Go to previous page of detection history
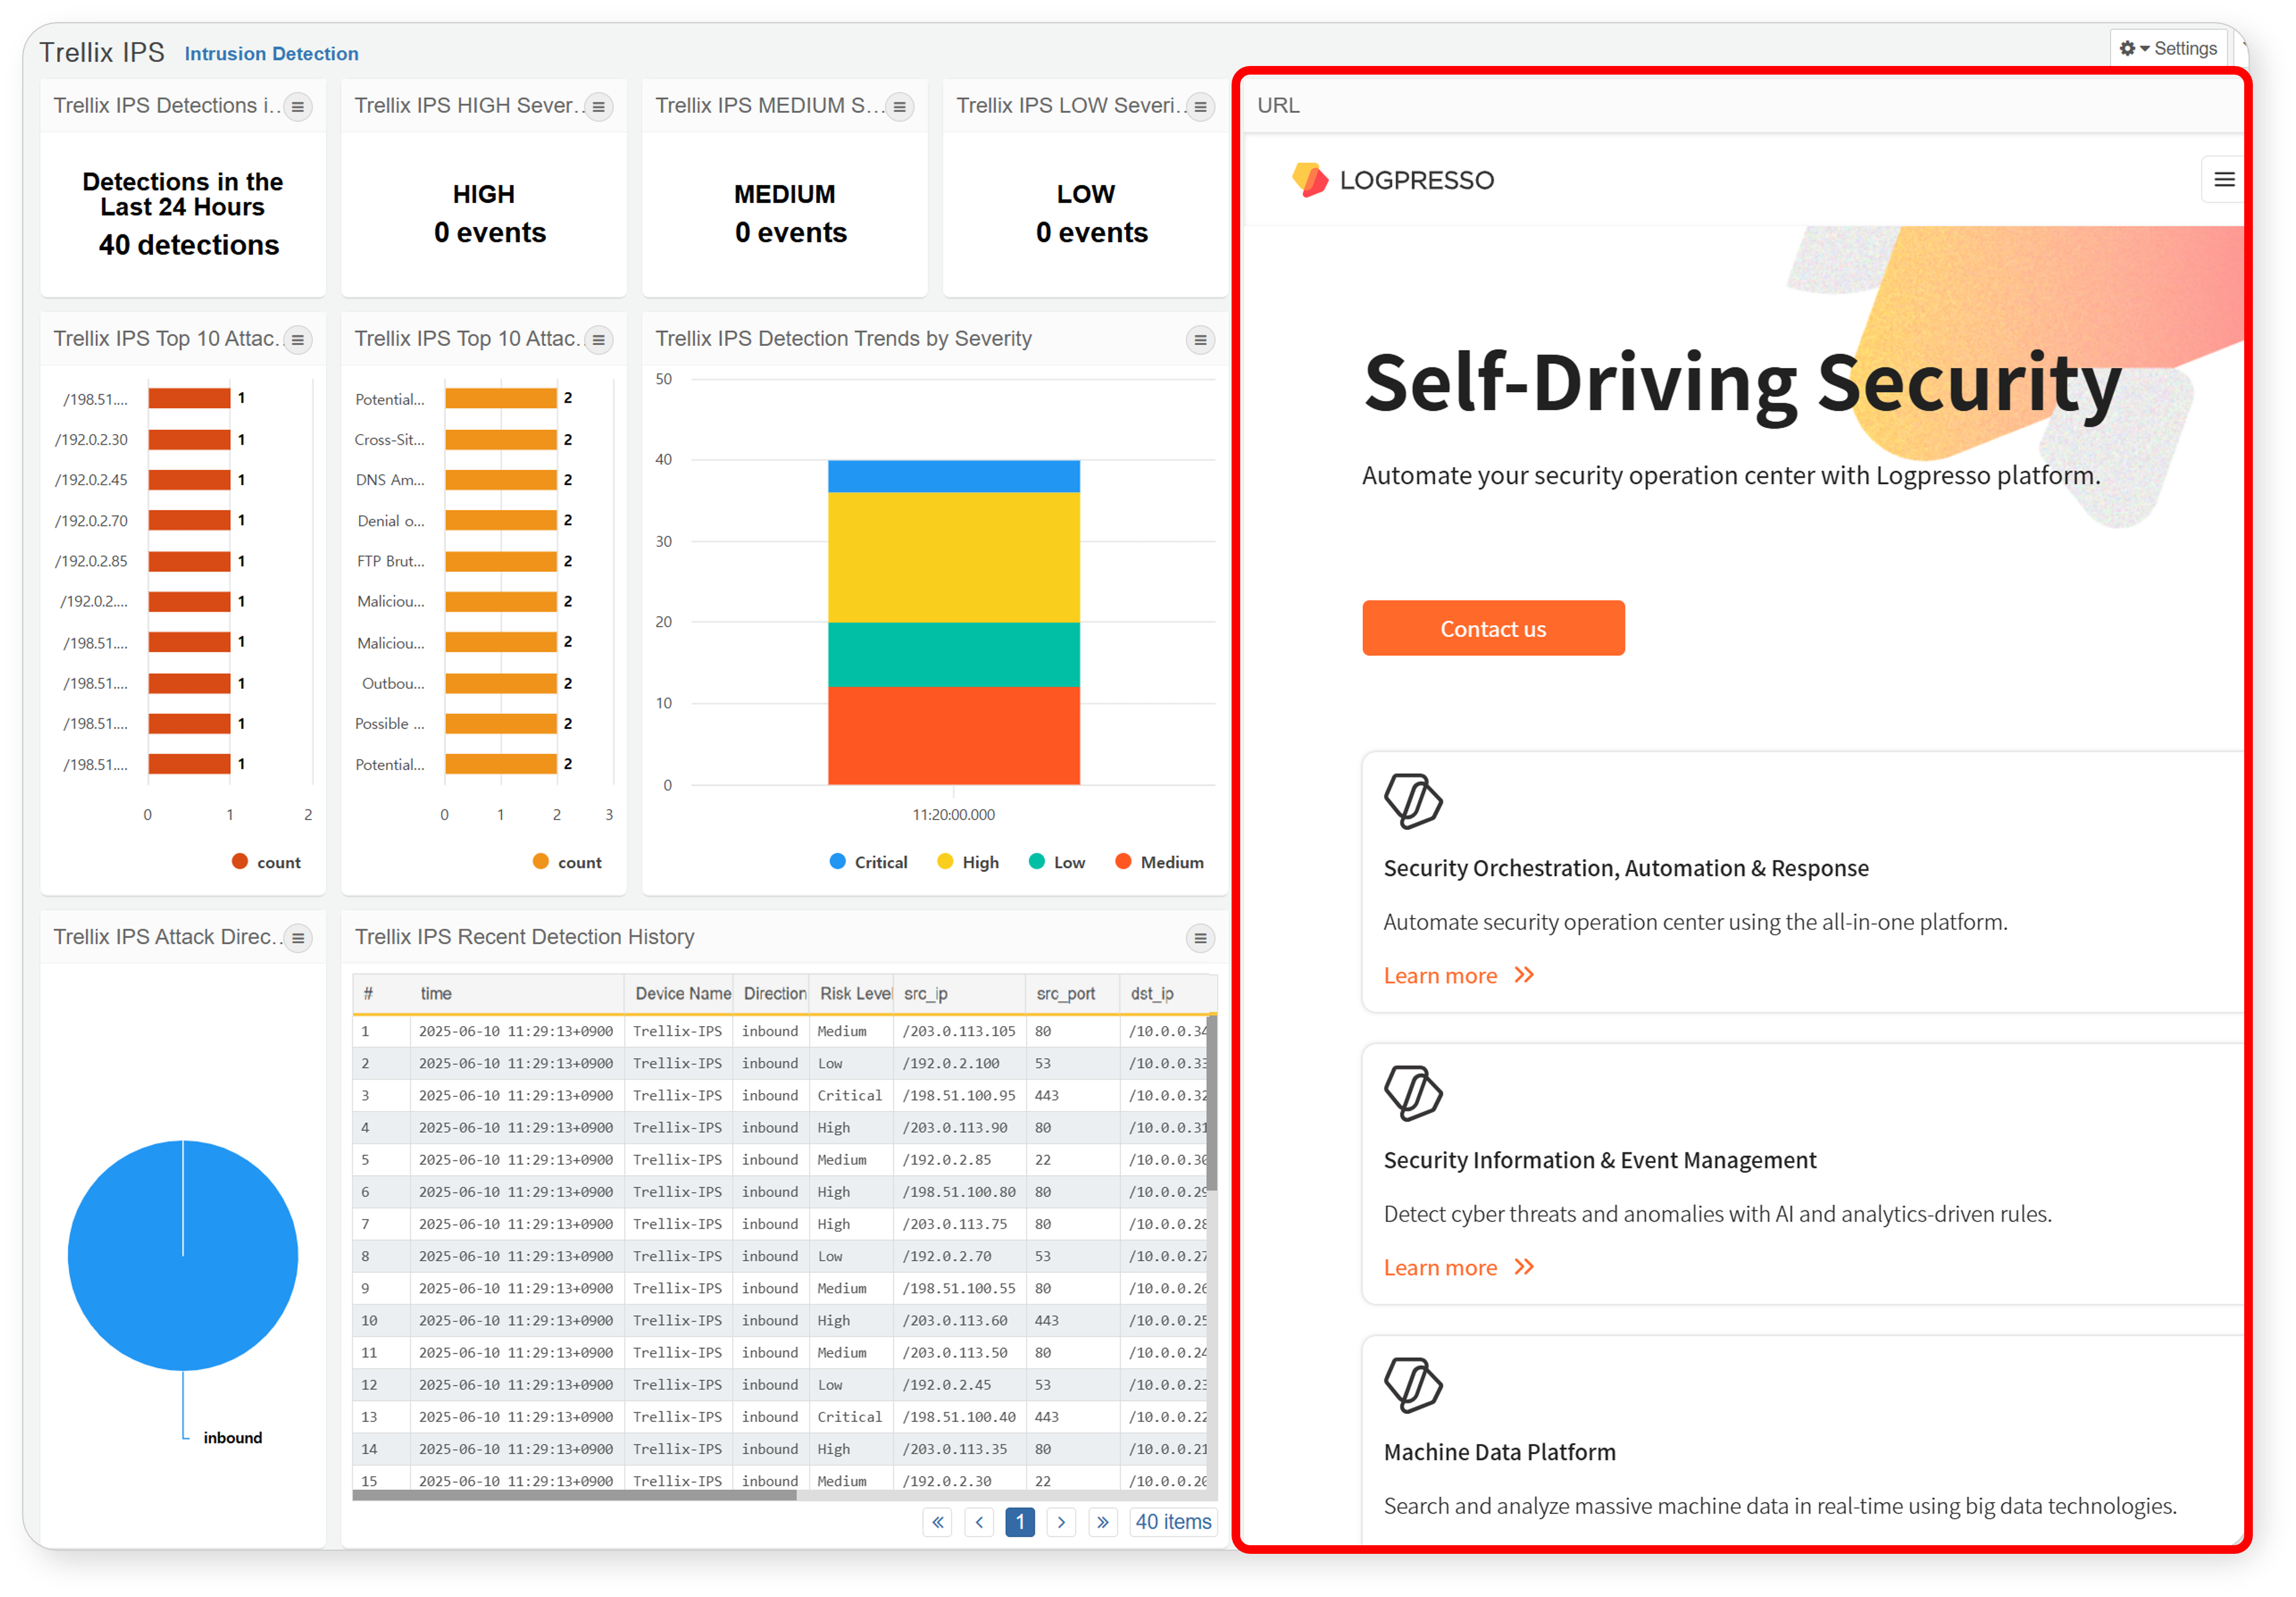Viewport: 2296px width, 1597px height. [979, 1521]
